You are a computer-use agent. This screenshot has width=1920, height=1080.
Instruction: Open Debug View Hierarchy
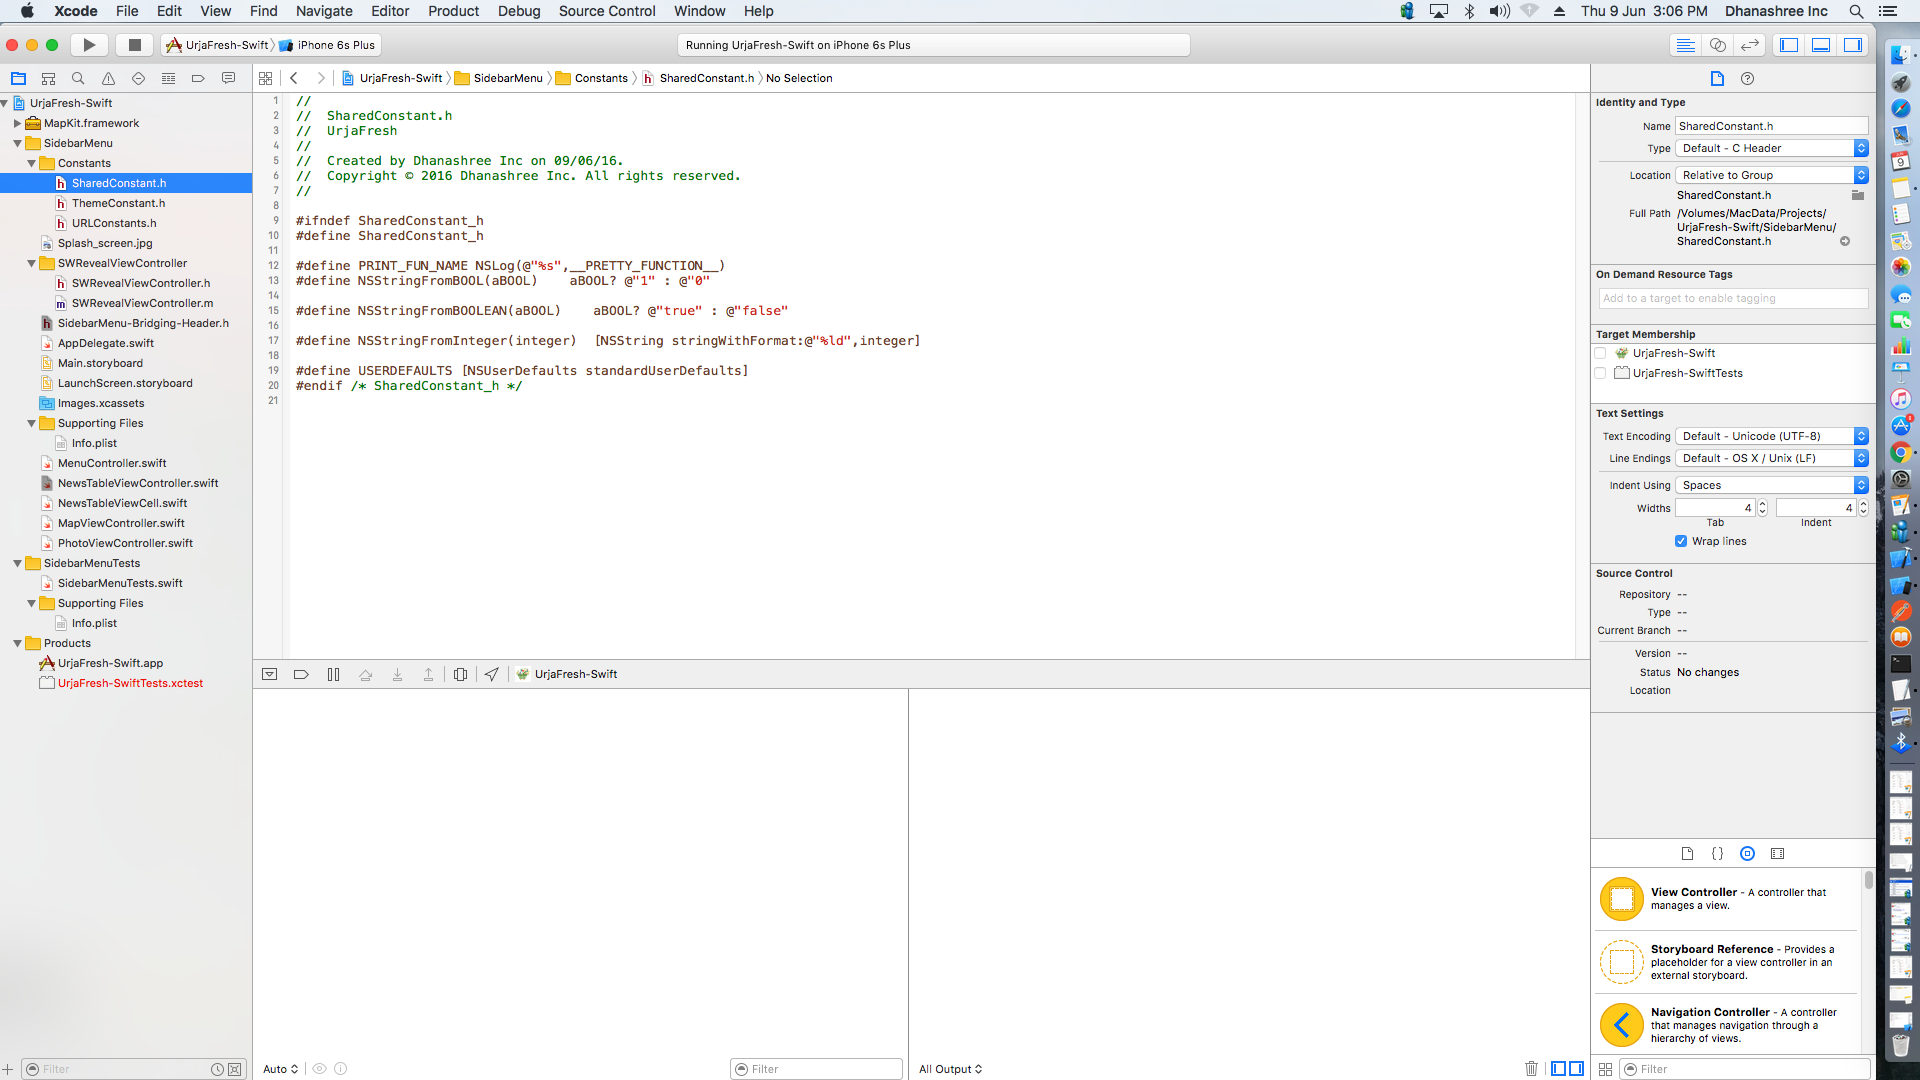460,674
